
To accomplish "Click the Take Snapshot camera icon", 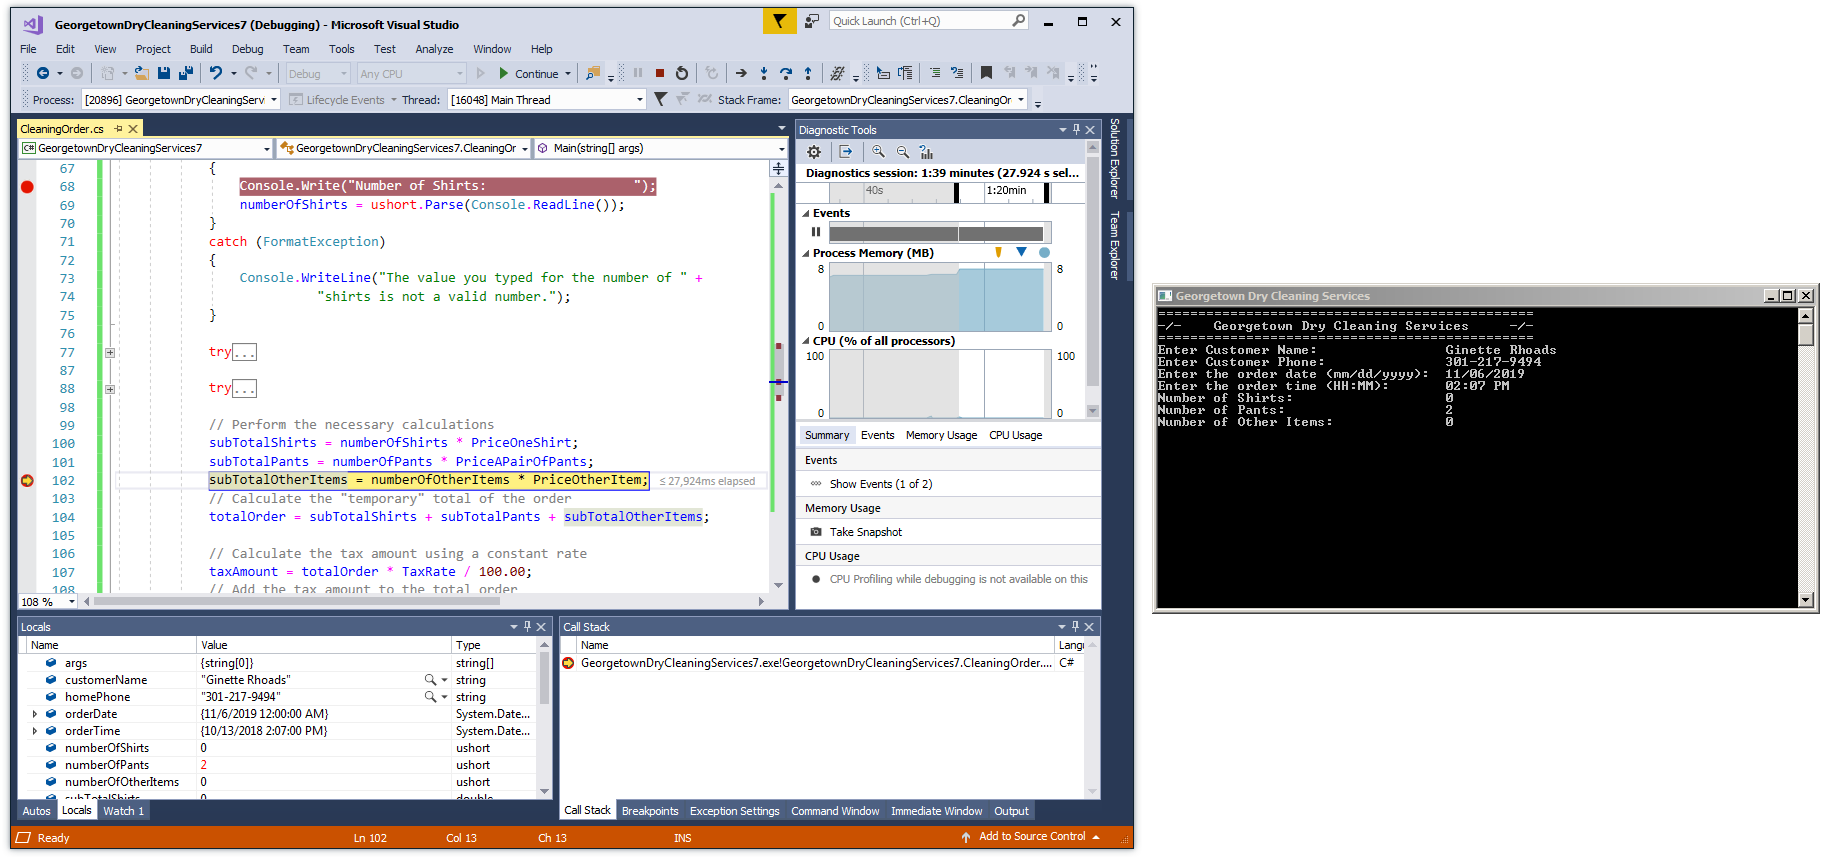I will [816, 532].
